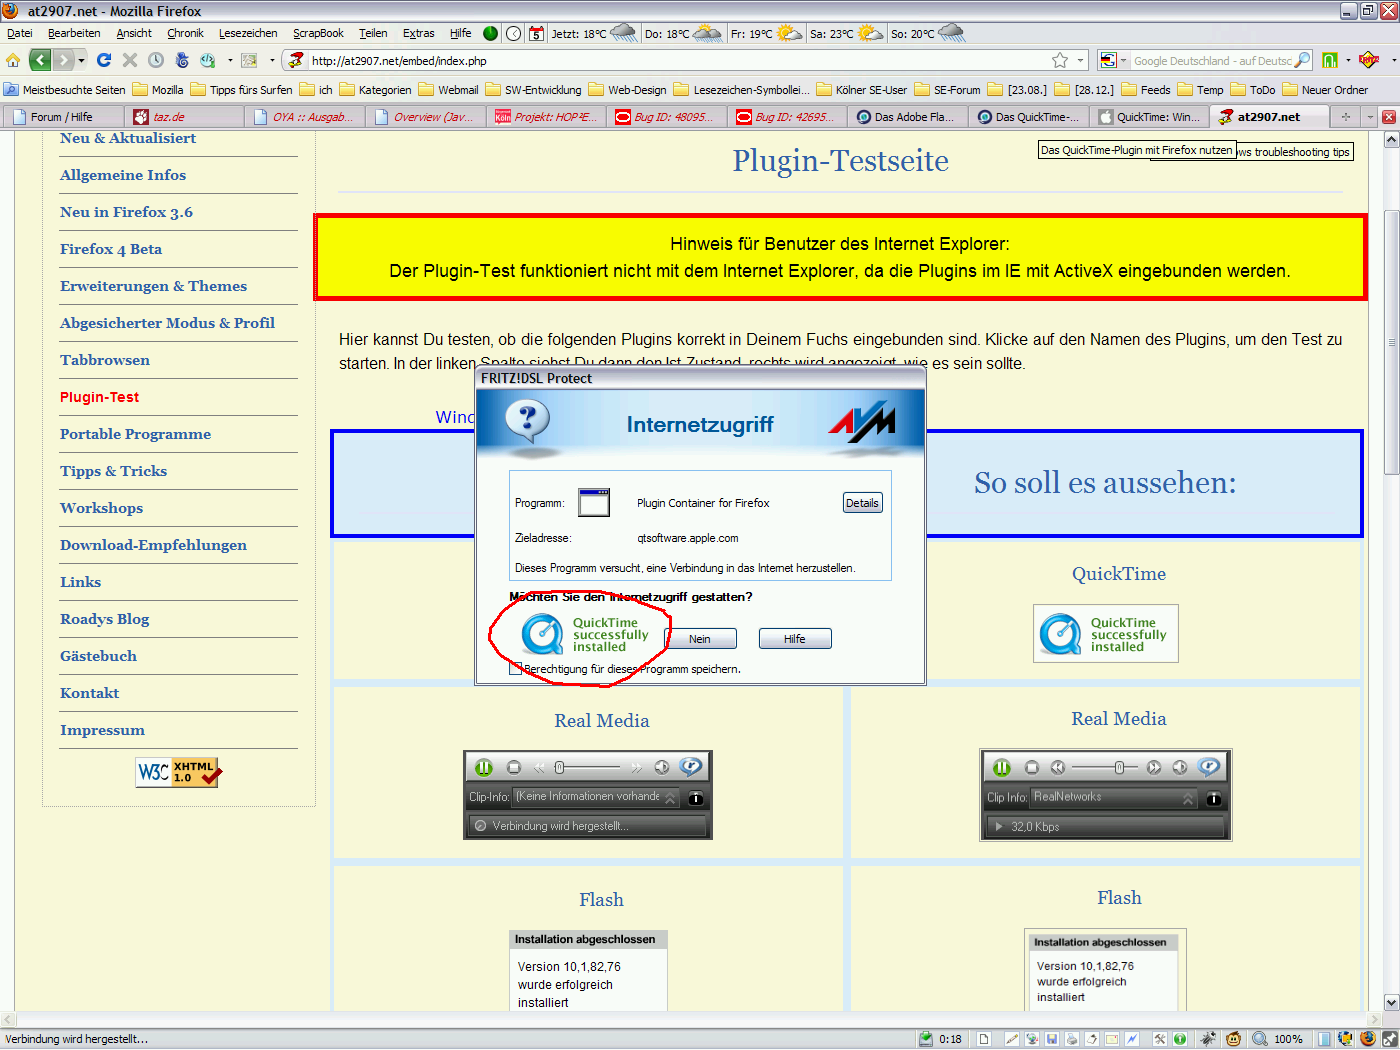This screenshot has height=1050, width=1400.
Task: Switch to the 'Das Adobe Fla...' tab
Action: [x=906, y=117]
